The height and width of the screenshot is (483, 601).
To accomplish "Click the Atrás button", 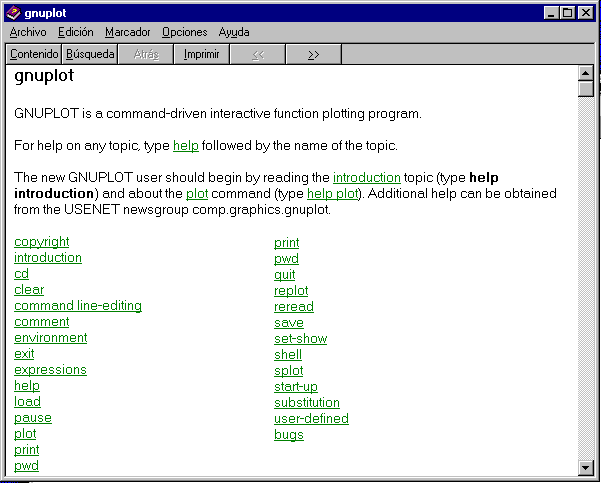I will click(x=146, y=54).
